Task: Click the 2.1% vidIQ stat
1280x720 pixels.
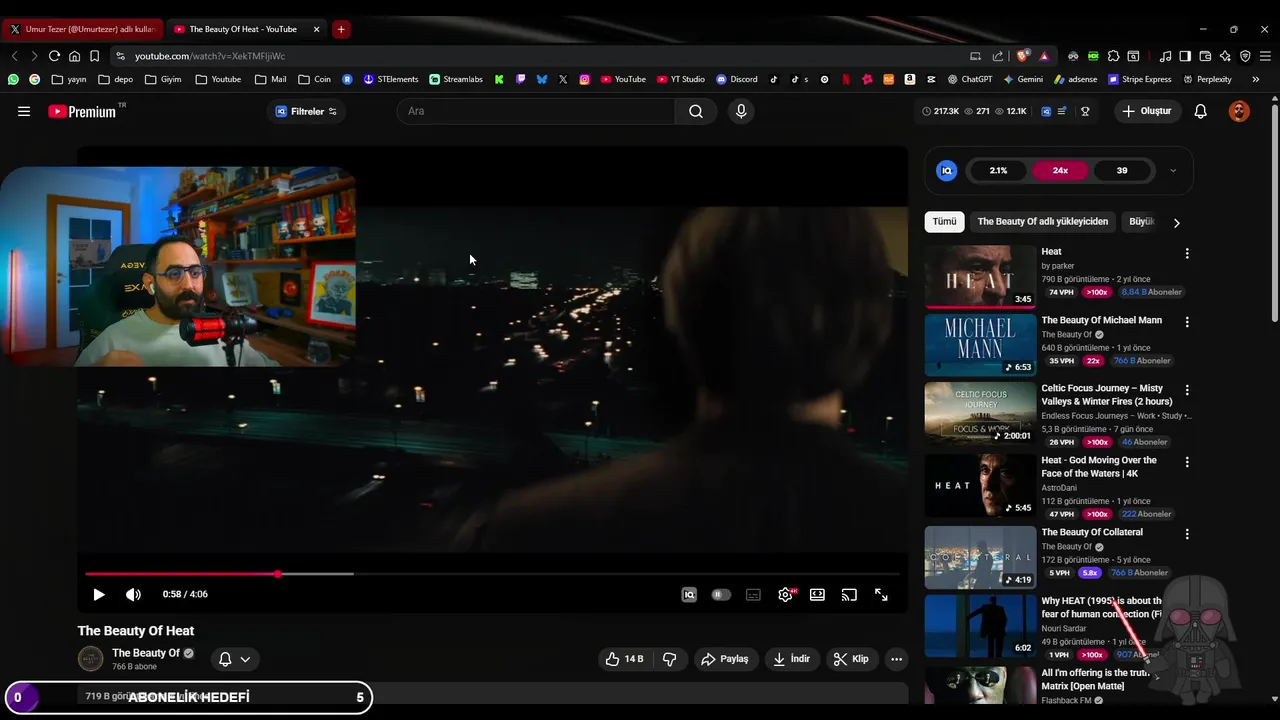Action: click(x=998, y=171)
